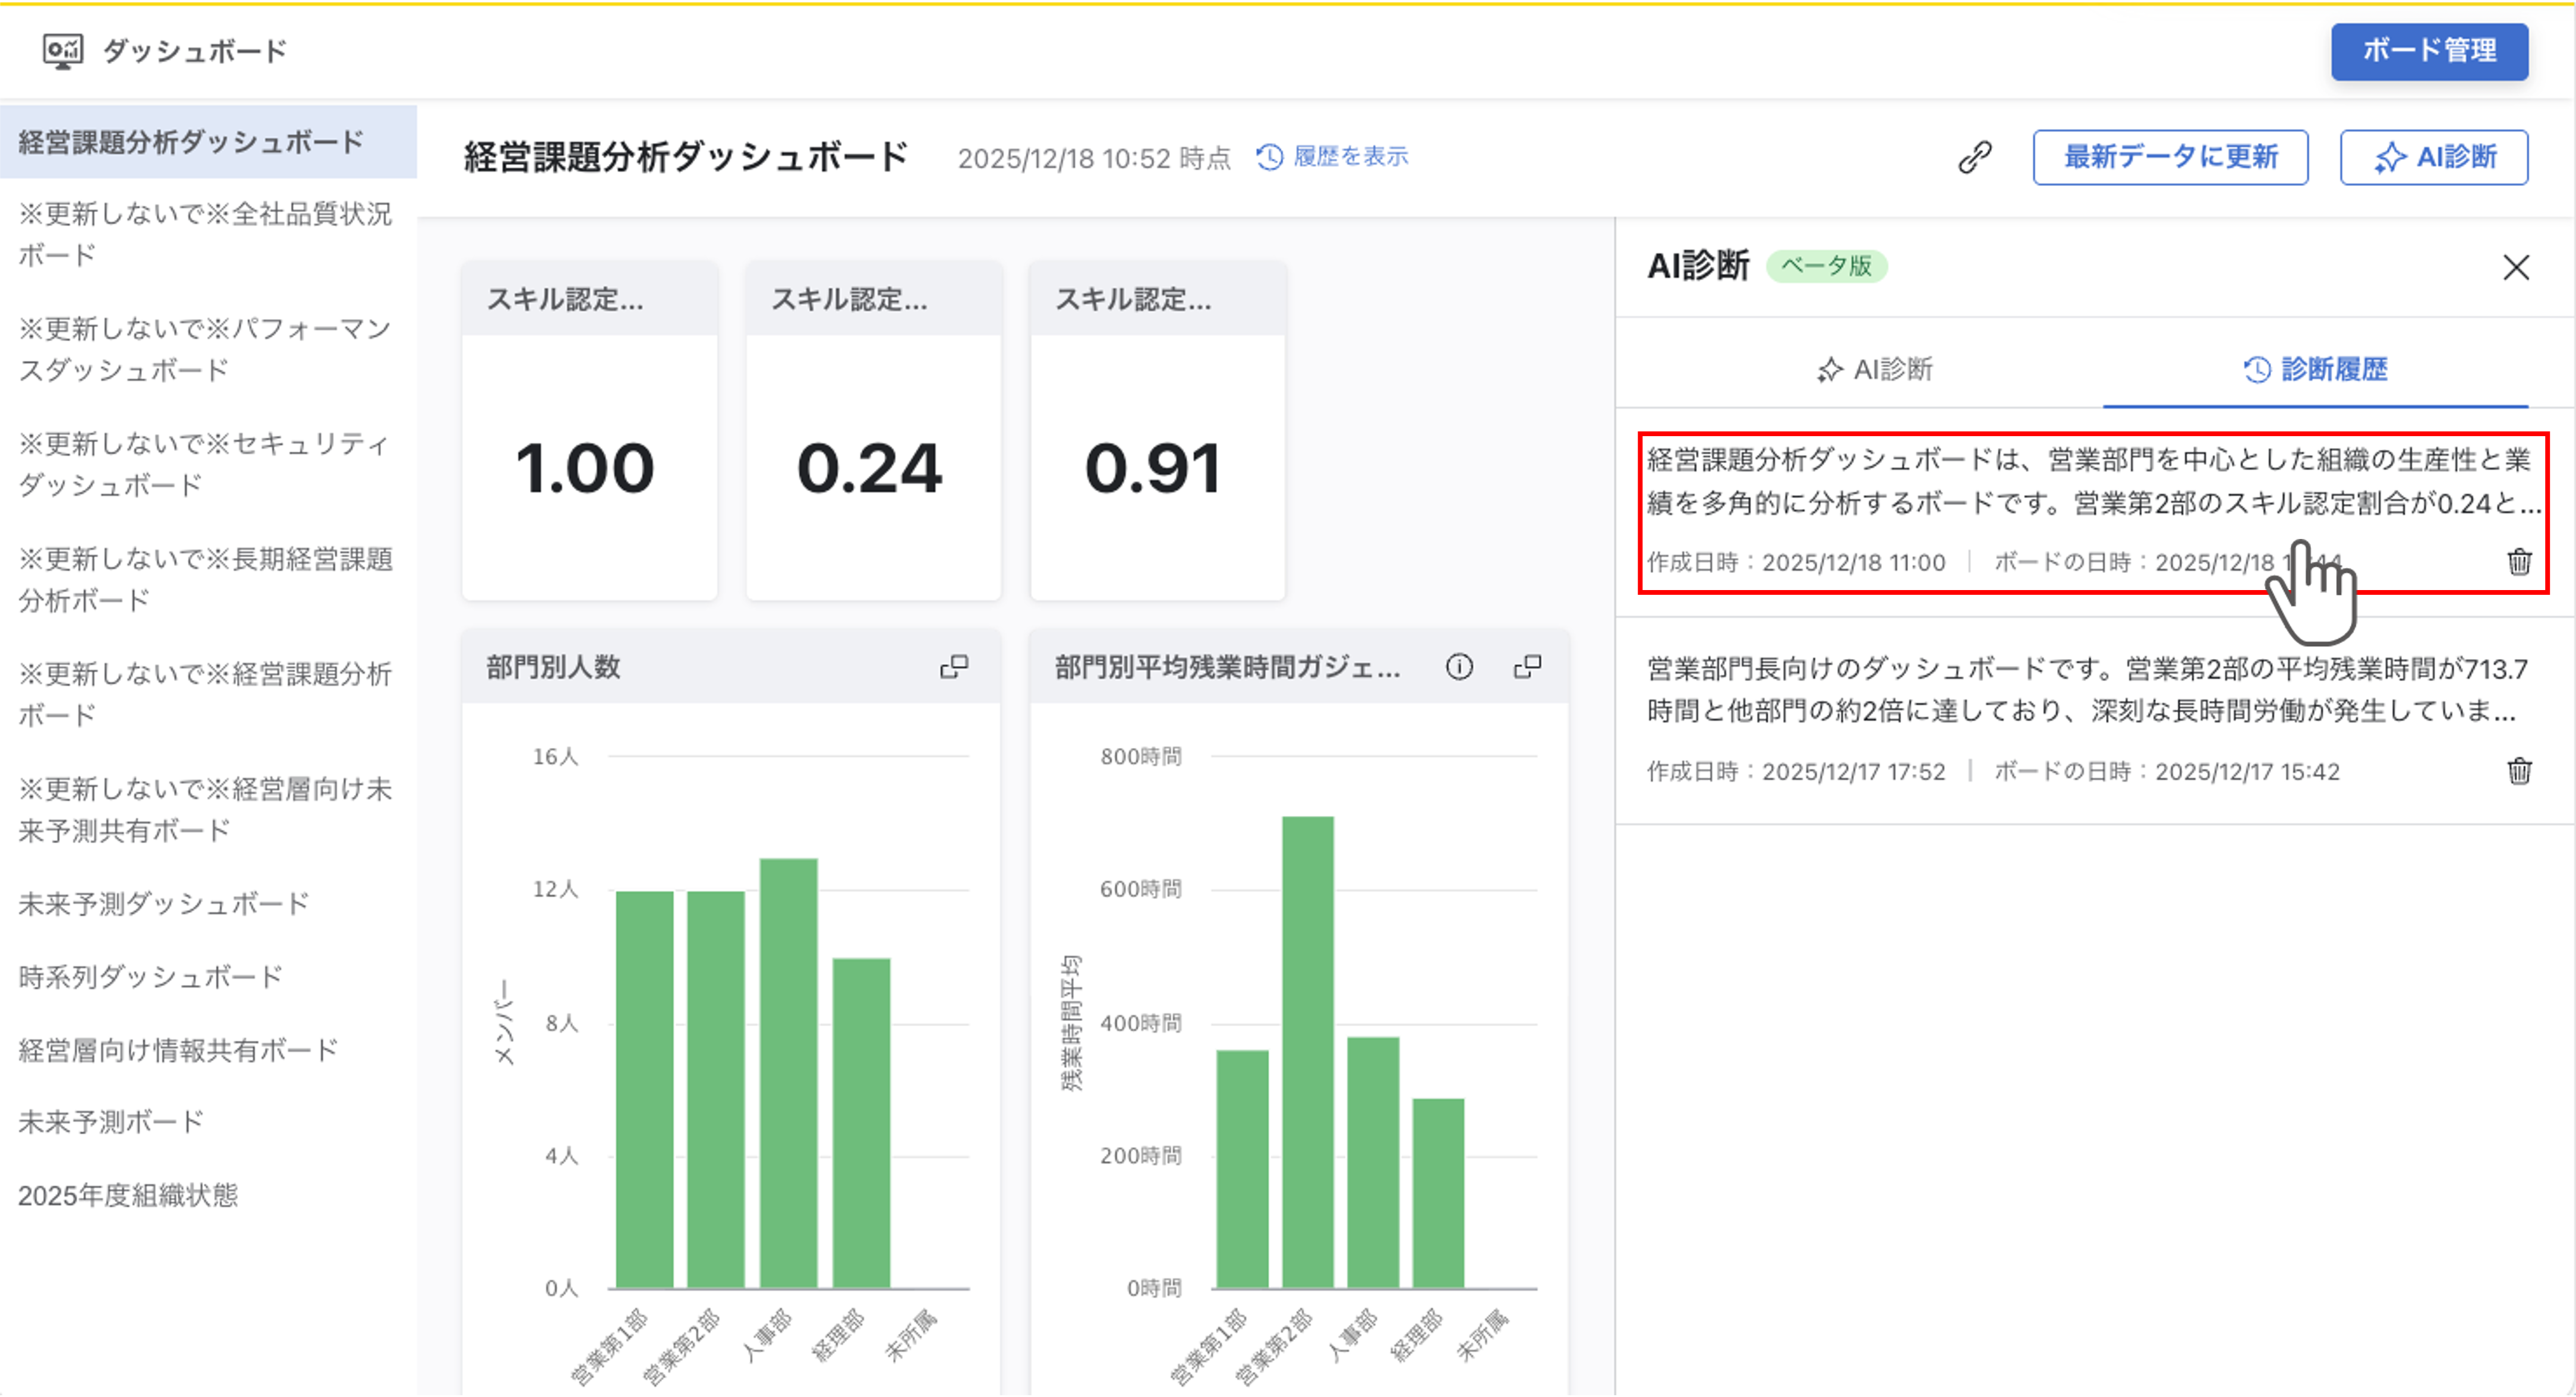Click the AI診断 button in header
The width and height of the screenshot is (2576, 1397).
(x=2433, y=157)
